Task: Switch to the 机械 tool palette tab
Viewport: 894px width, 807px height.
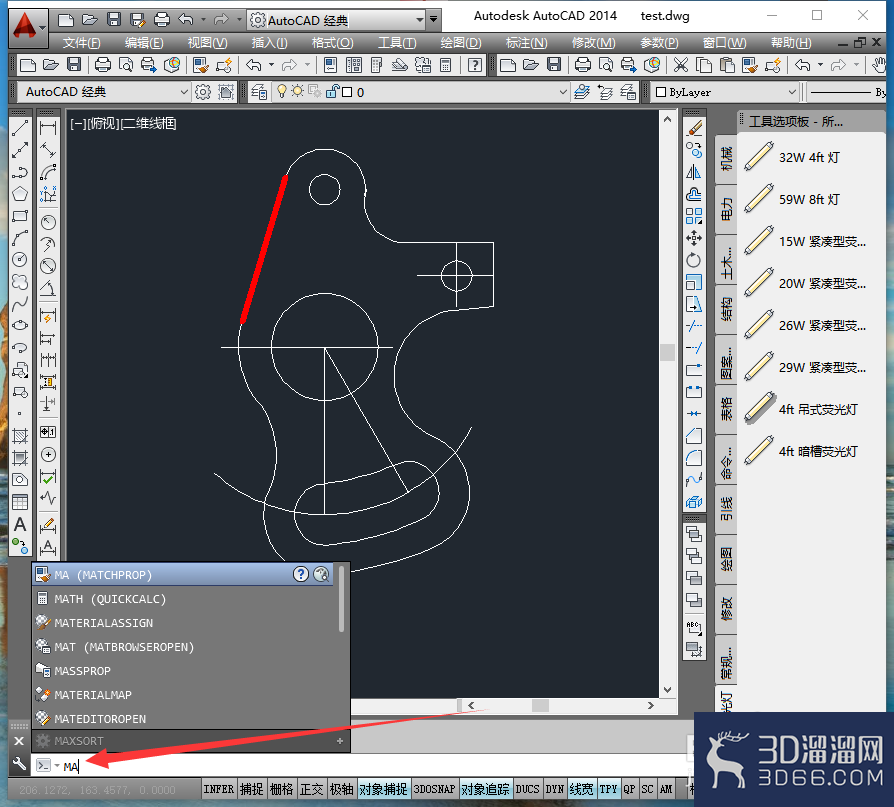Action: [x=726, y=159]
